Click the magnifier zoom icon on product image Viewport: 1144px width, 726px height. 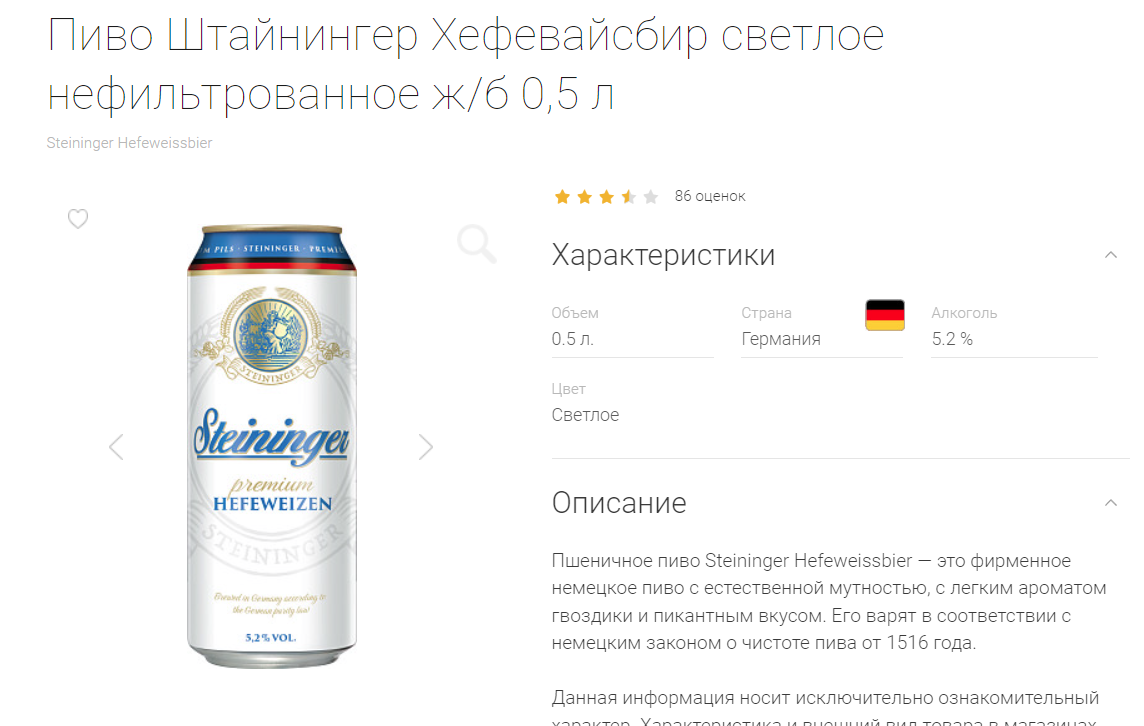coord(477,244)
